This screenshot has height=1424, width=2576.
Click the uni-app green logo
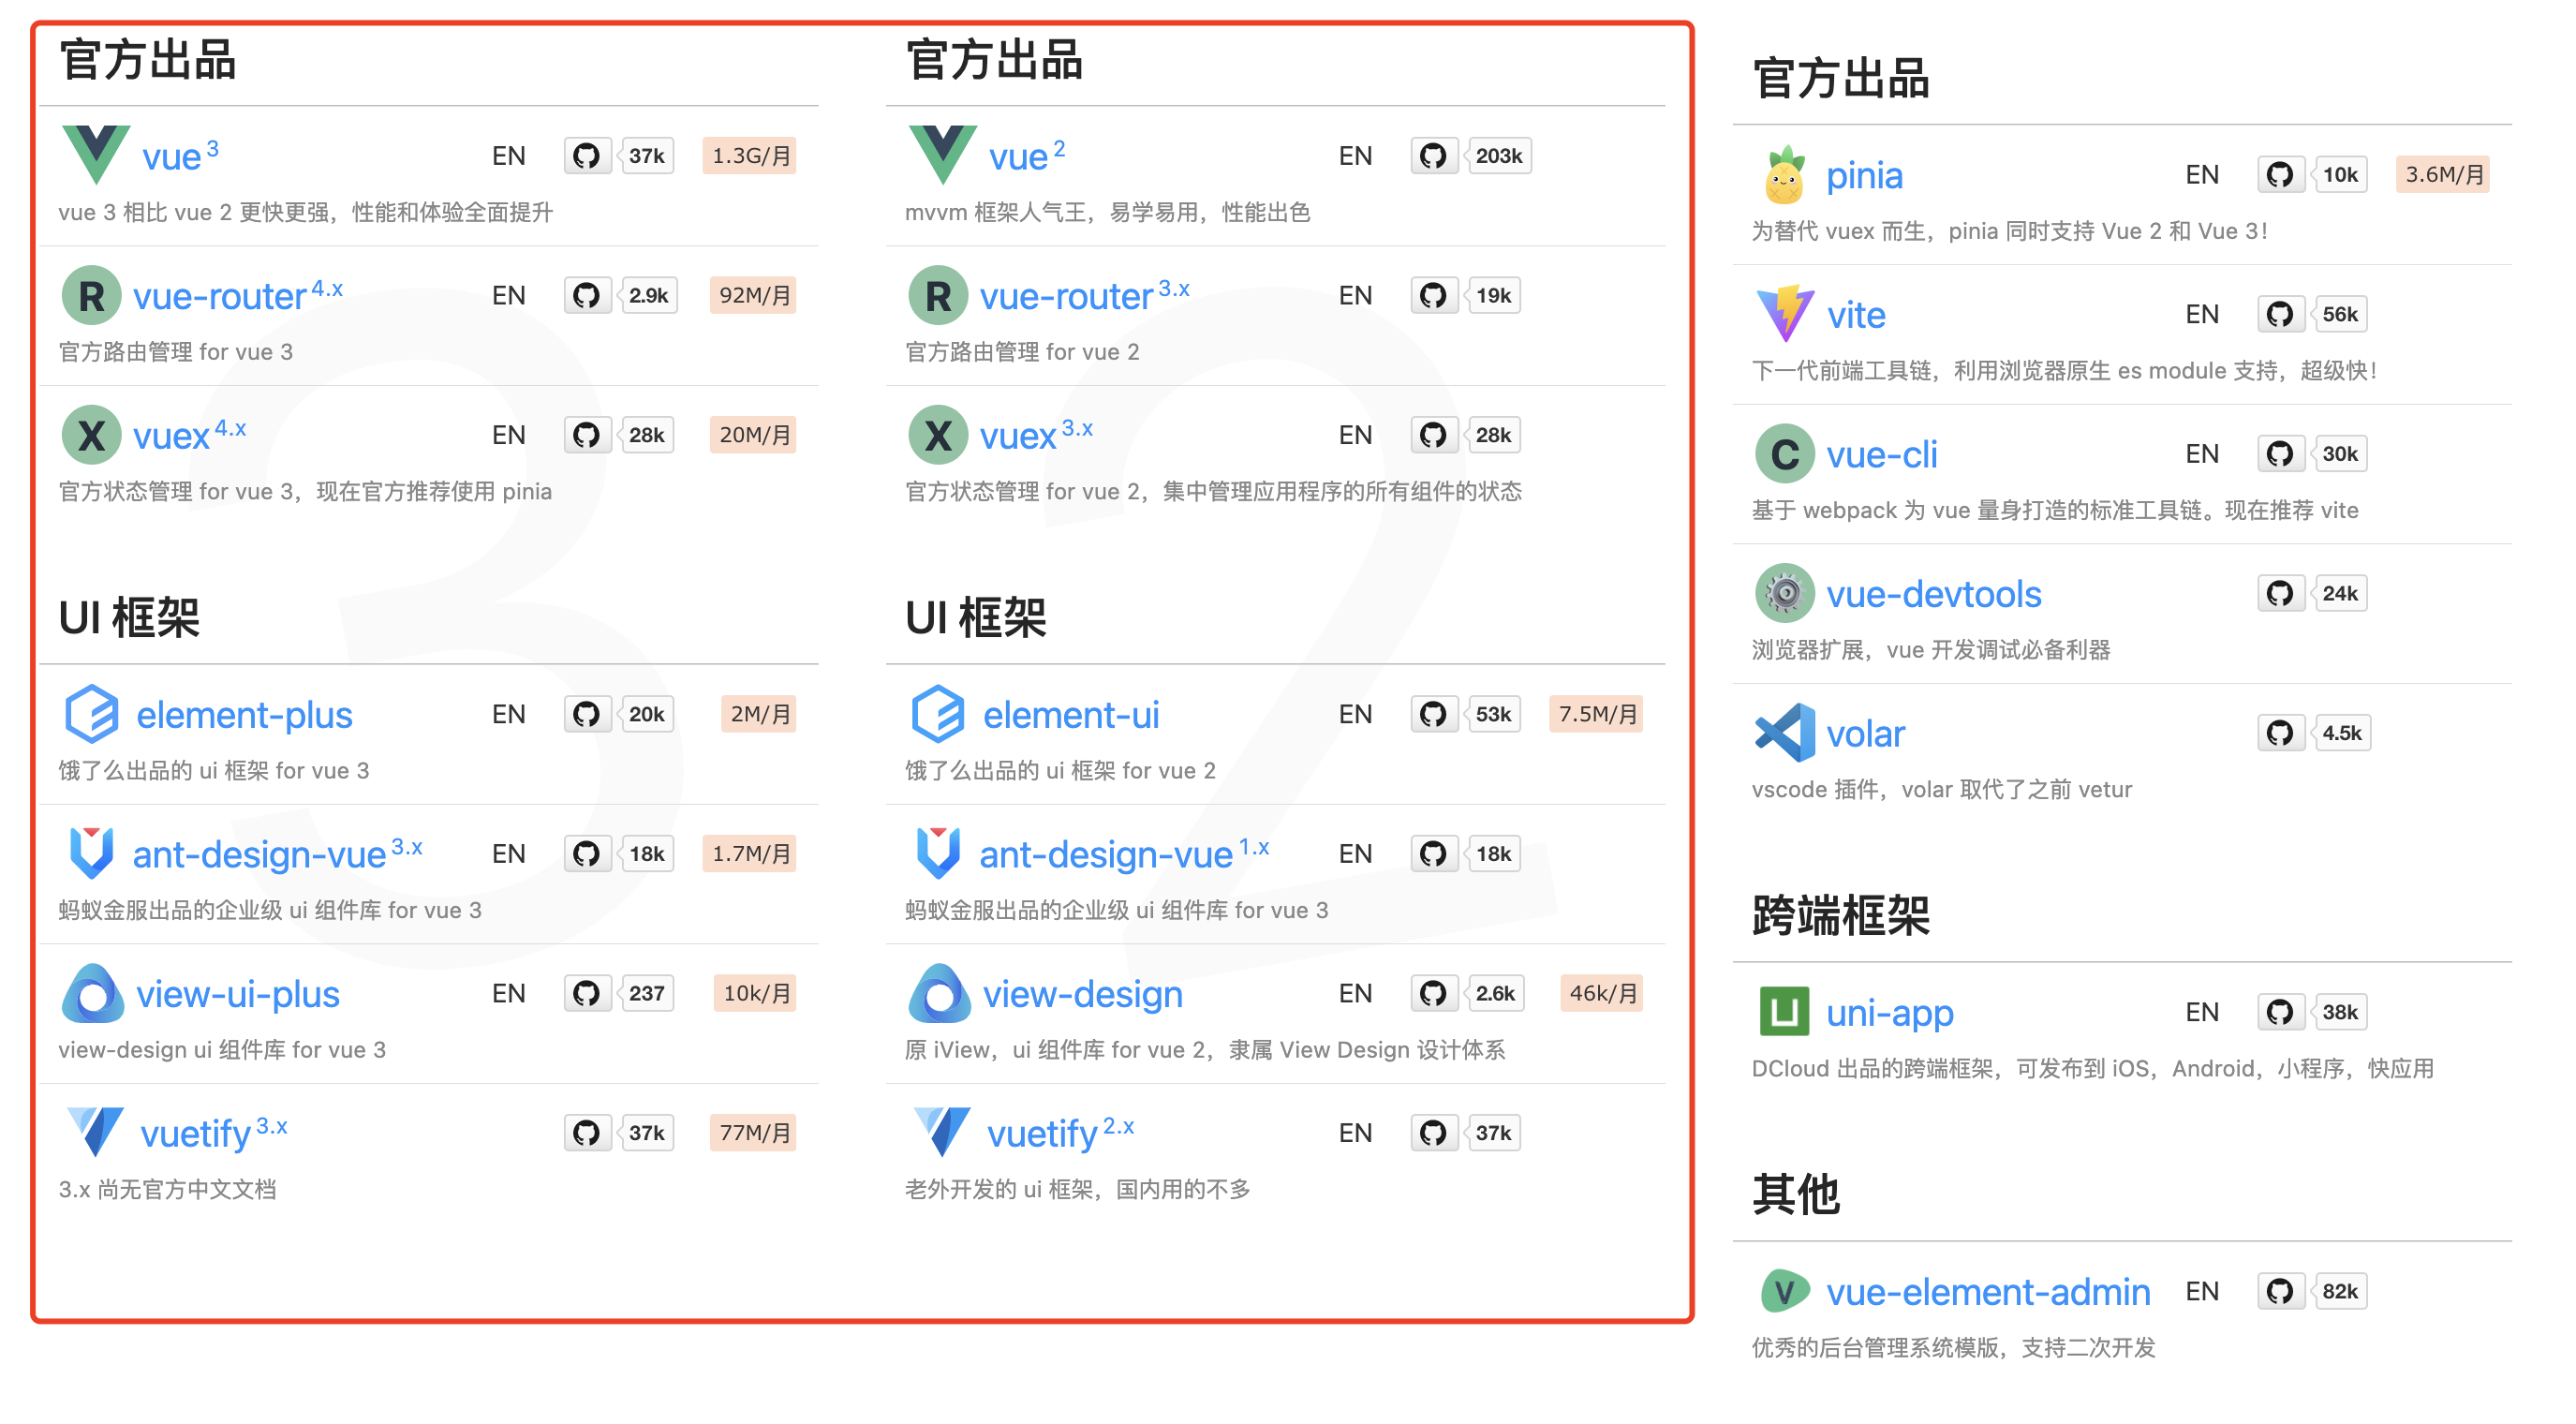pyautogui.click(x=1784, y=1012)
